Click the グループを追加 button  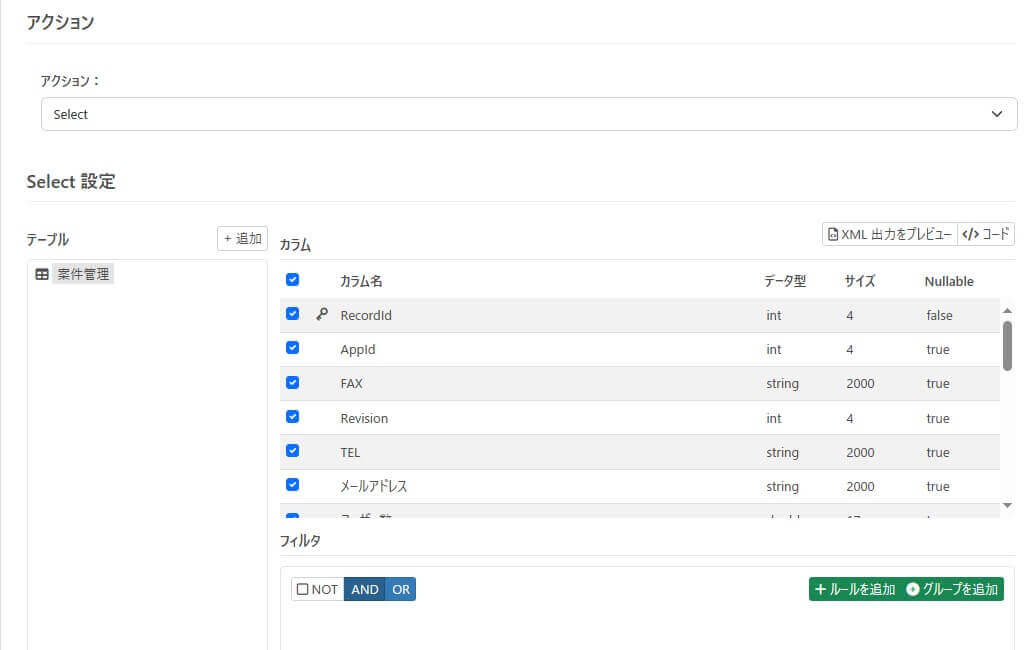[952, 589]
